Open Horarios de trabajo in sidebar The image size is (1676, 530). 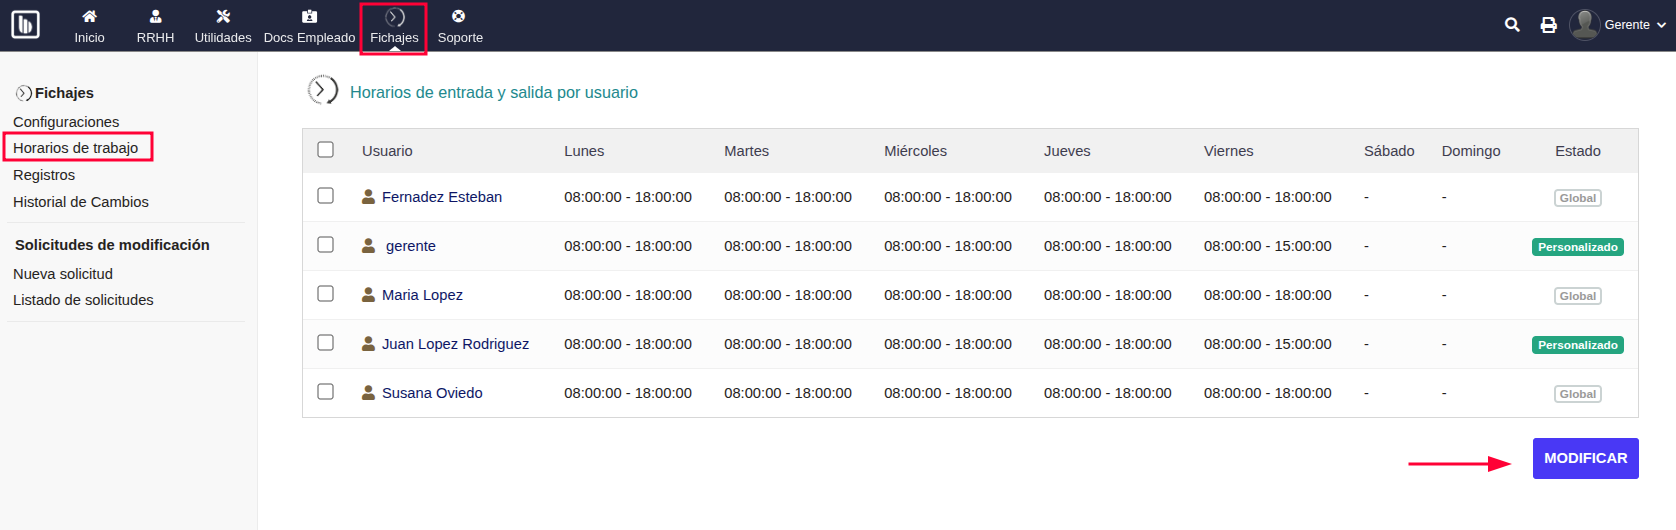[x=76, y=148]
